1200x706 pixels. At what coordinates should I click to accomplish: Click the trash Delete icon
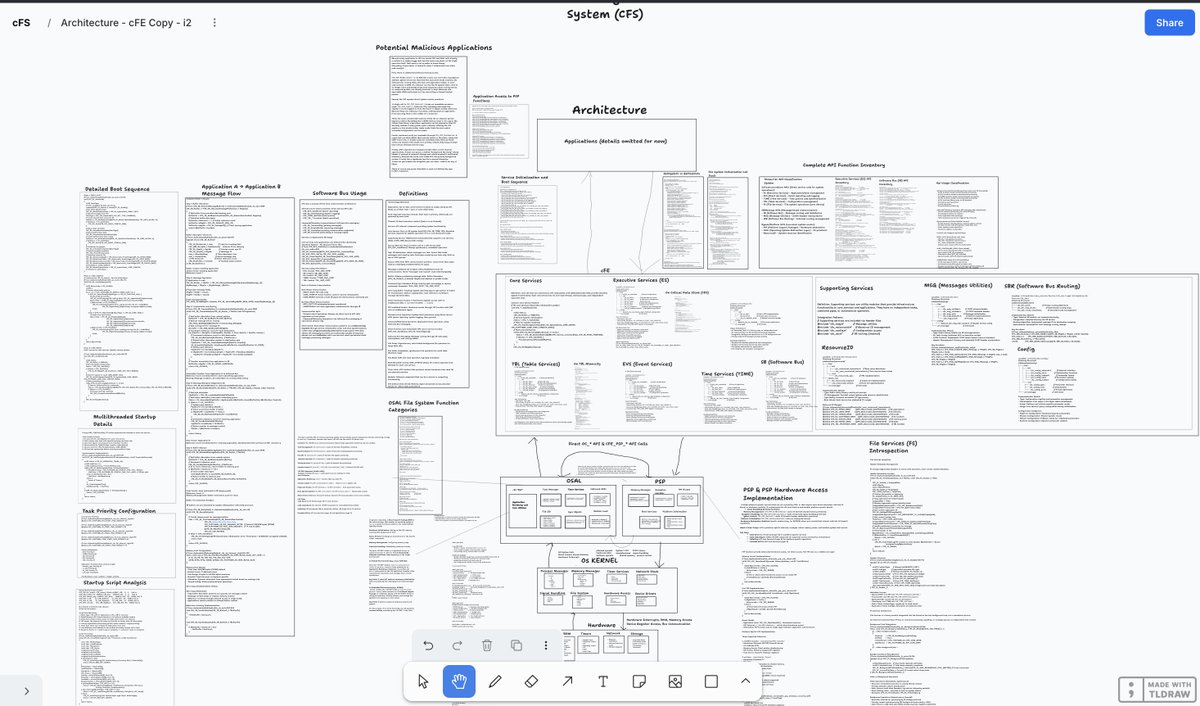[x=487, y=645]
